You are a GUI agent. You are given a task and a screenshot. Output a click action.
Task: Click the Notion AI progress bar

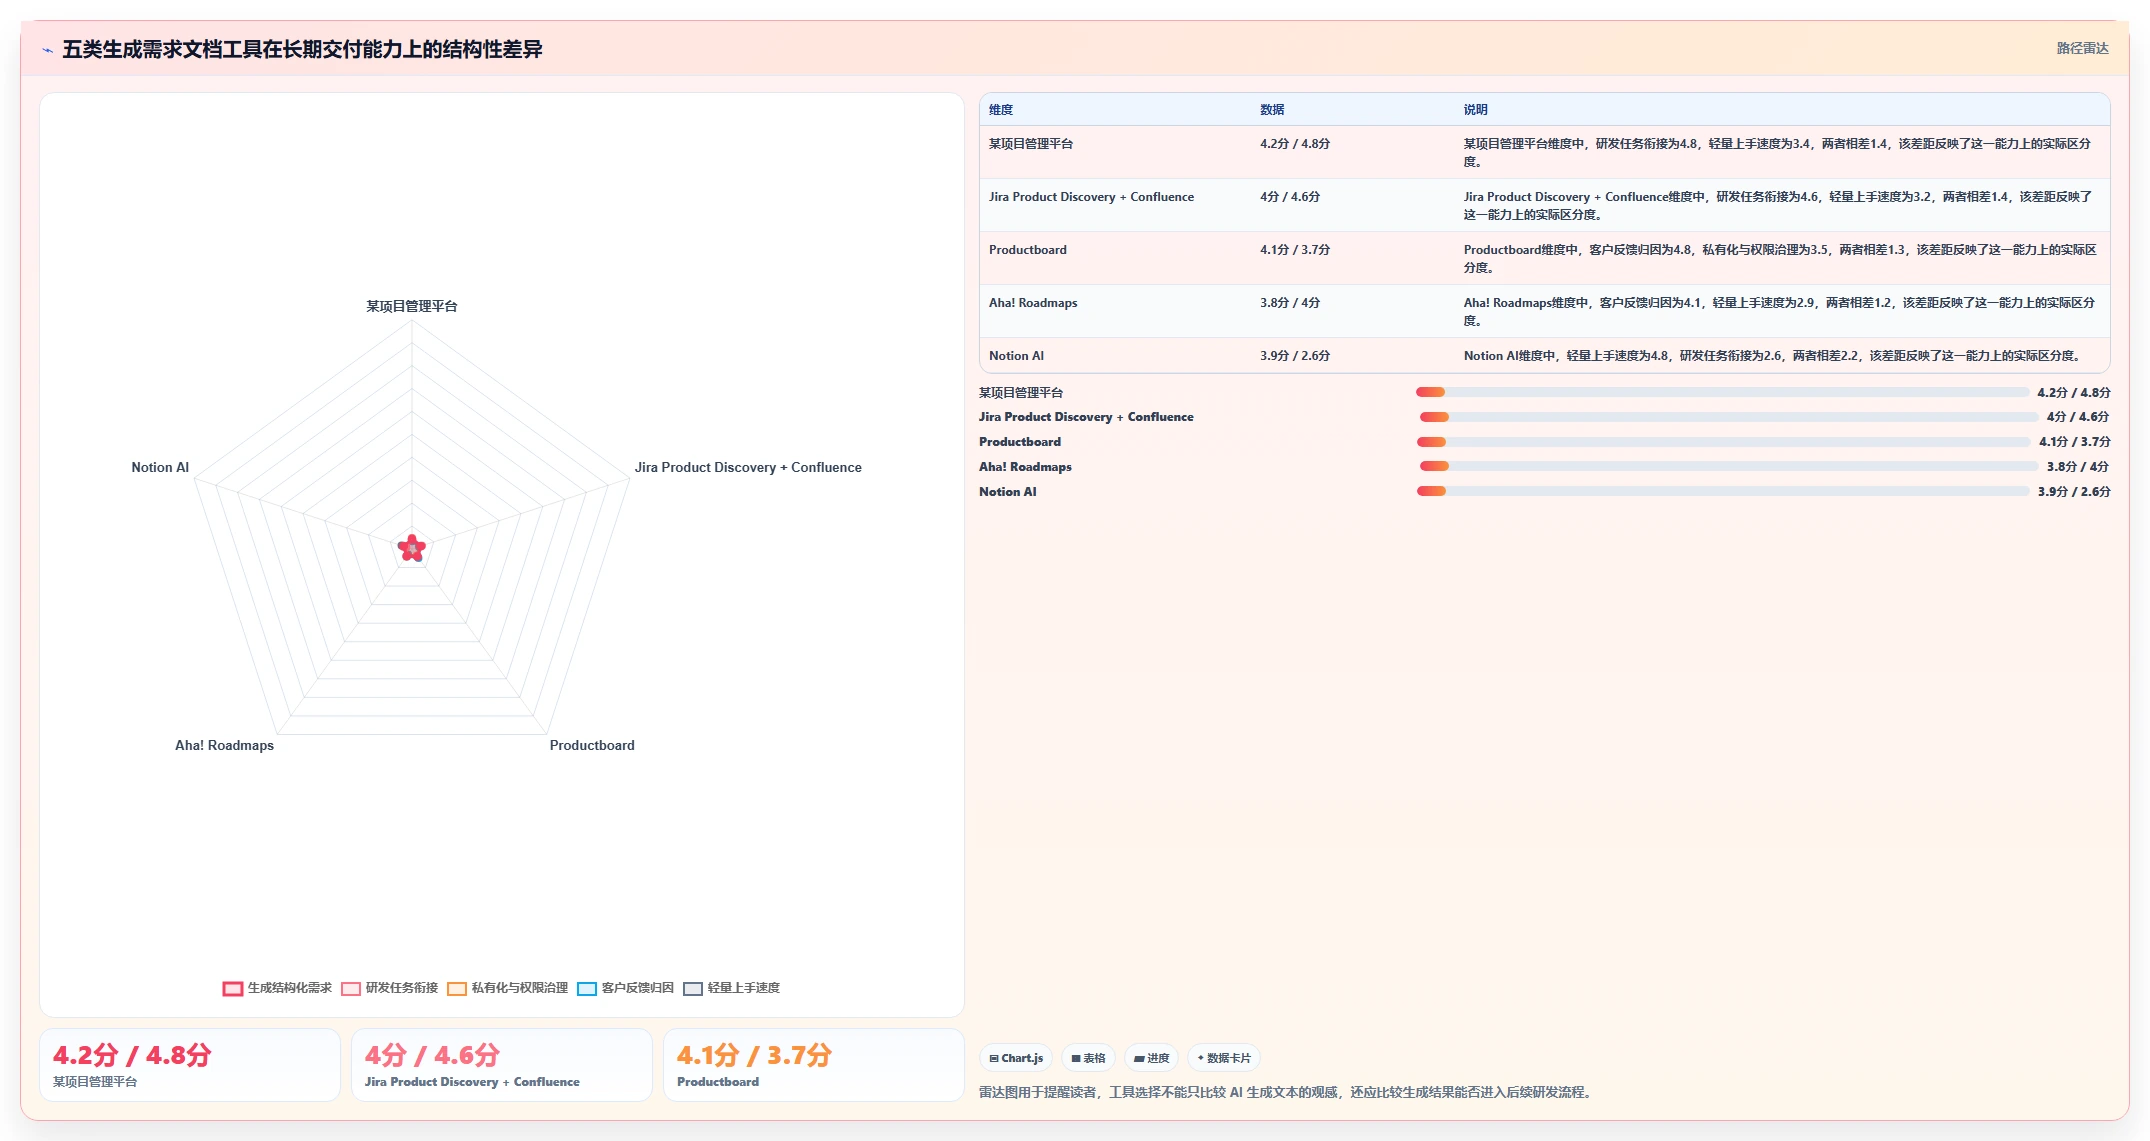click(x=1723, y=491)
